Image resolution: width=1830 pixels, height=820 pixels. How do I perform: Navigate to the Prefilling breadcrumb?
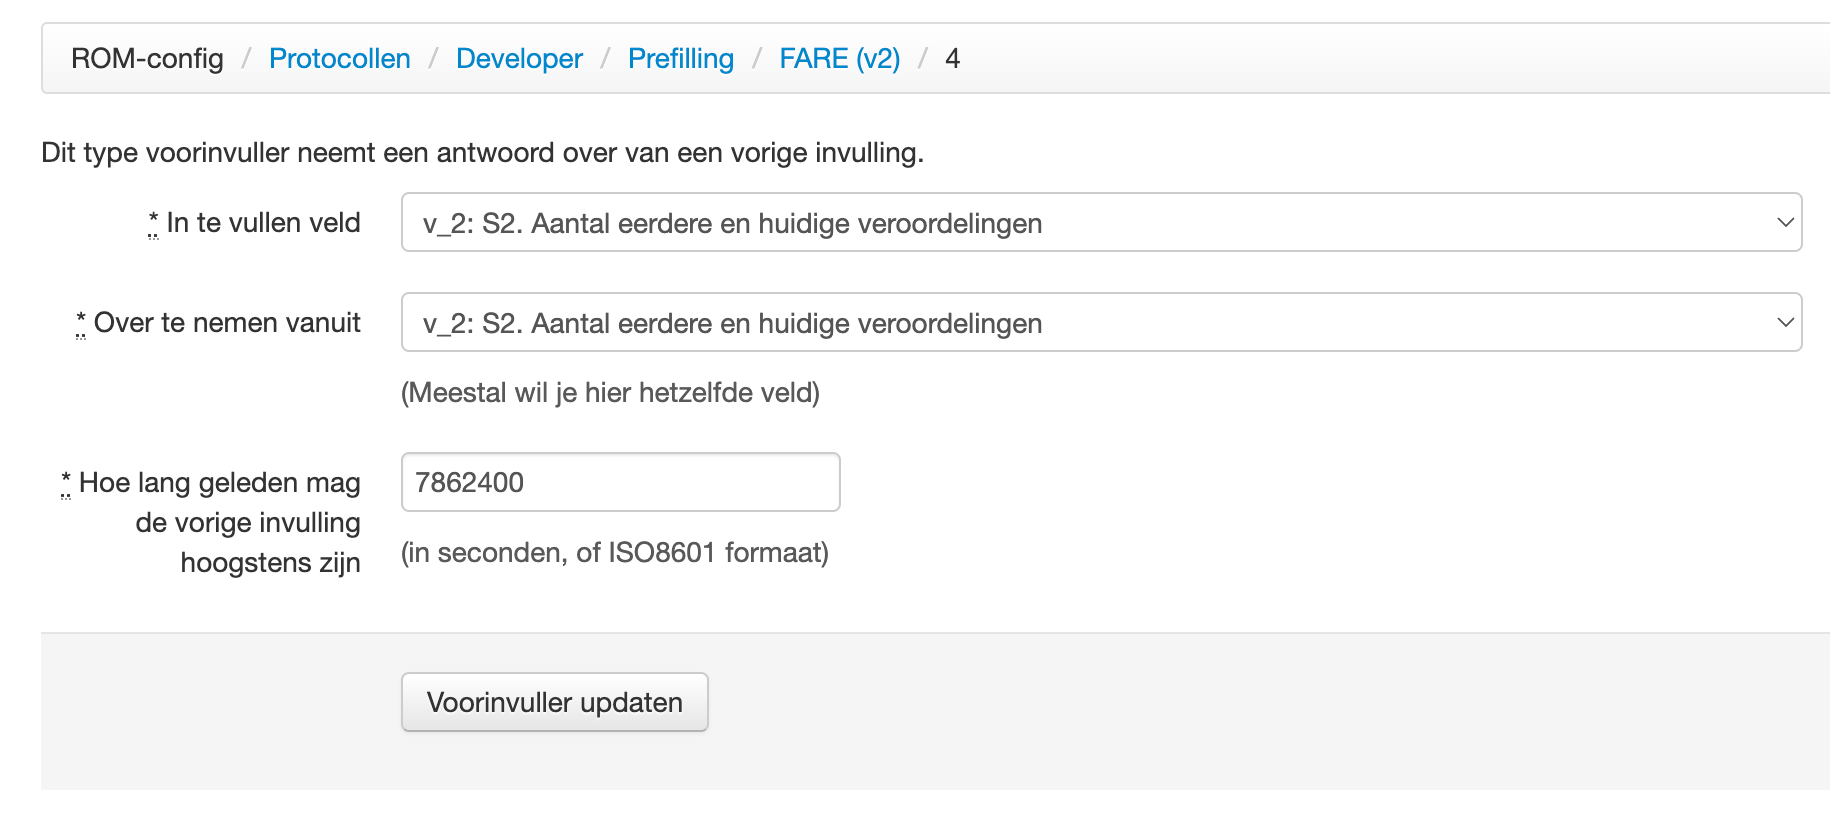680,59
